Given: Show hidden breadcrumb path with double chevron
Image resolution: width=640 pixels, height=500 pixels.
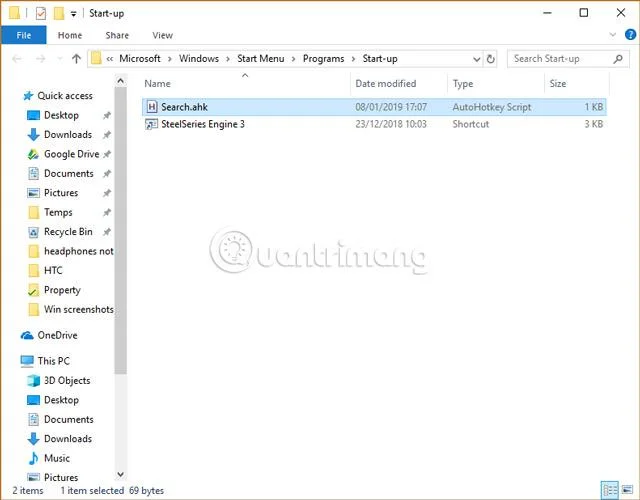Looking at the screenshot, I should pos(110,59).
